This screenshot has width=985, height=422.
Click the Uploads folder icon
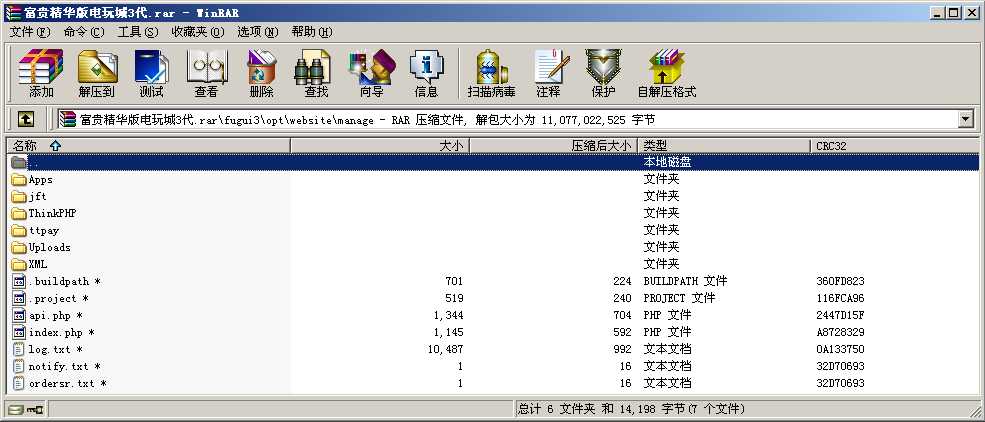pos(19,247)
